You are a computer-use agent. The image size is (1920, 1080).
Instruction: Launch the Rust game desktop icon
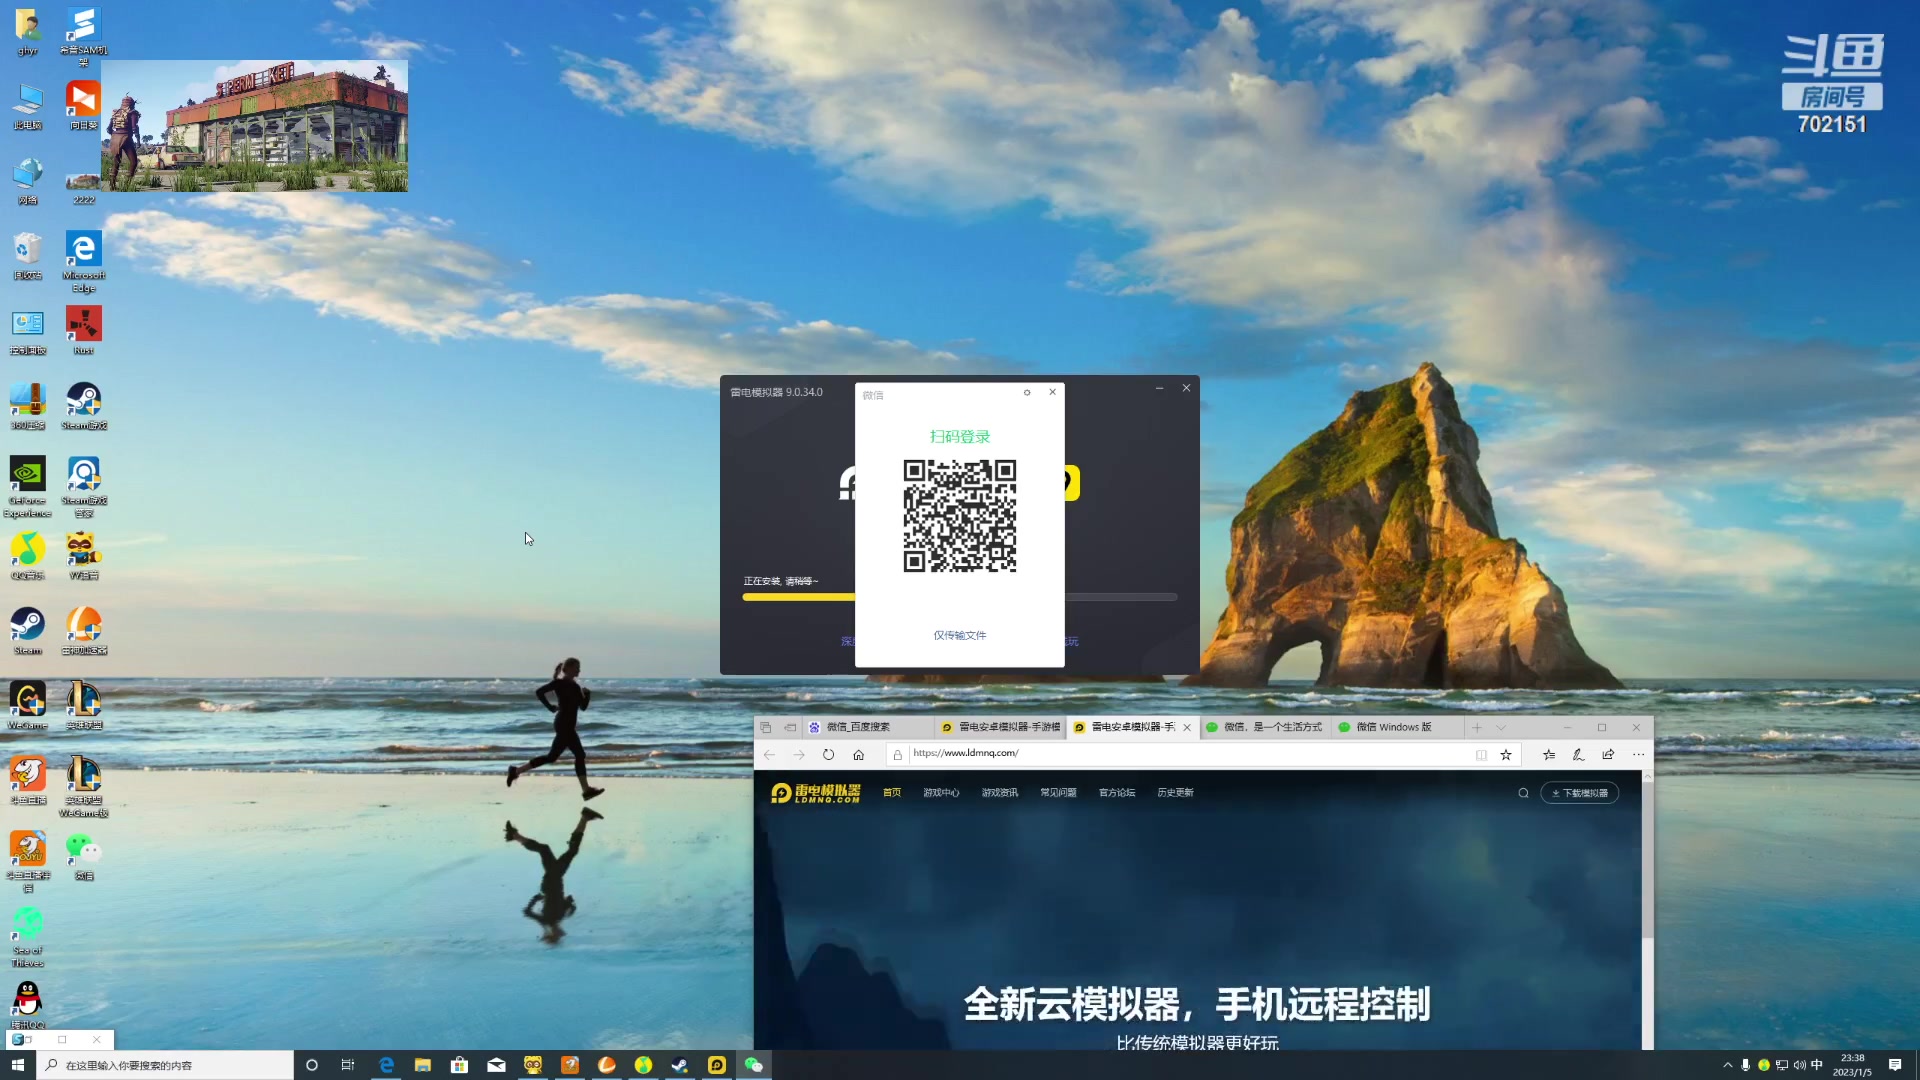84,331
